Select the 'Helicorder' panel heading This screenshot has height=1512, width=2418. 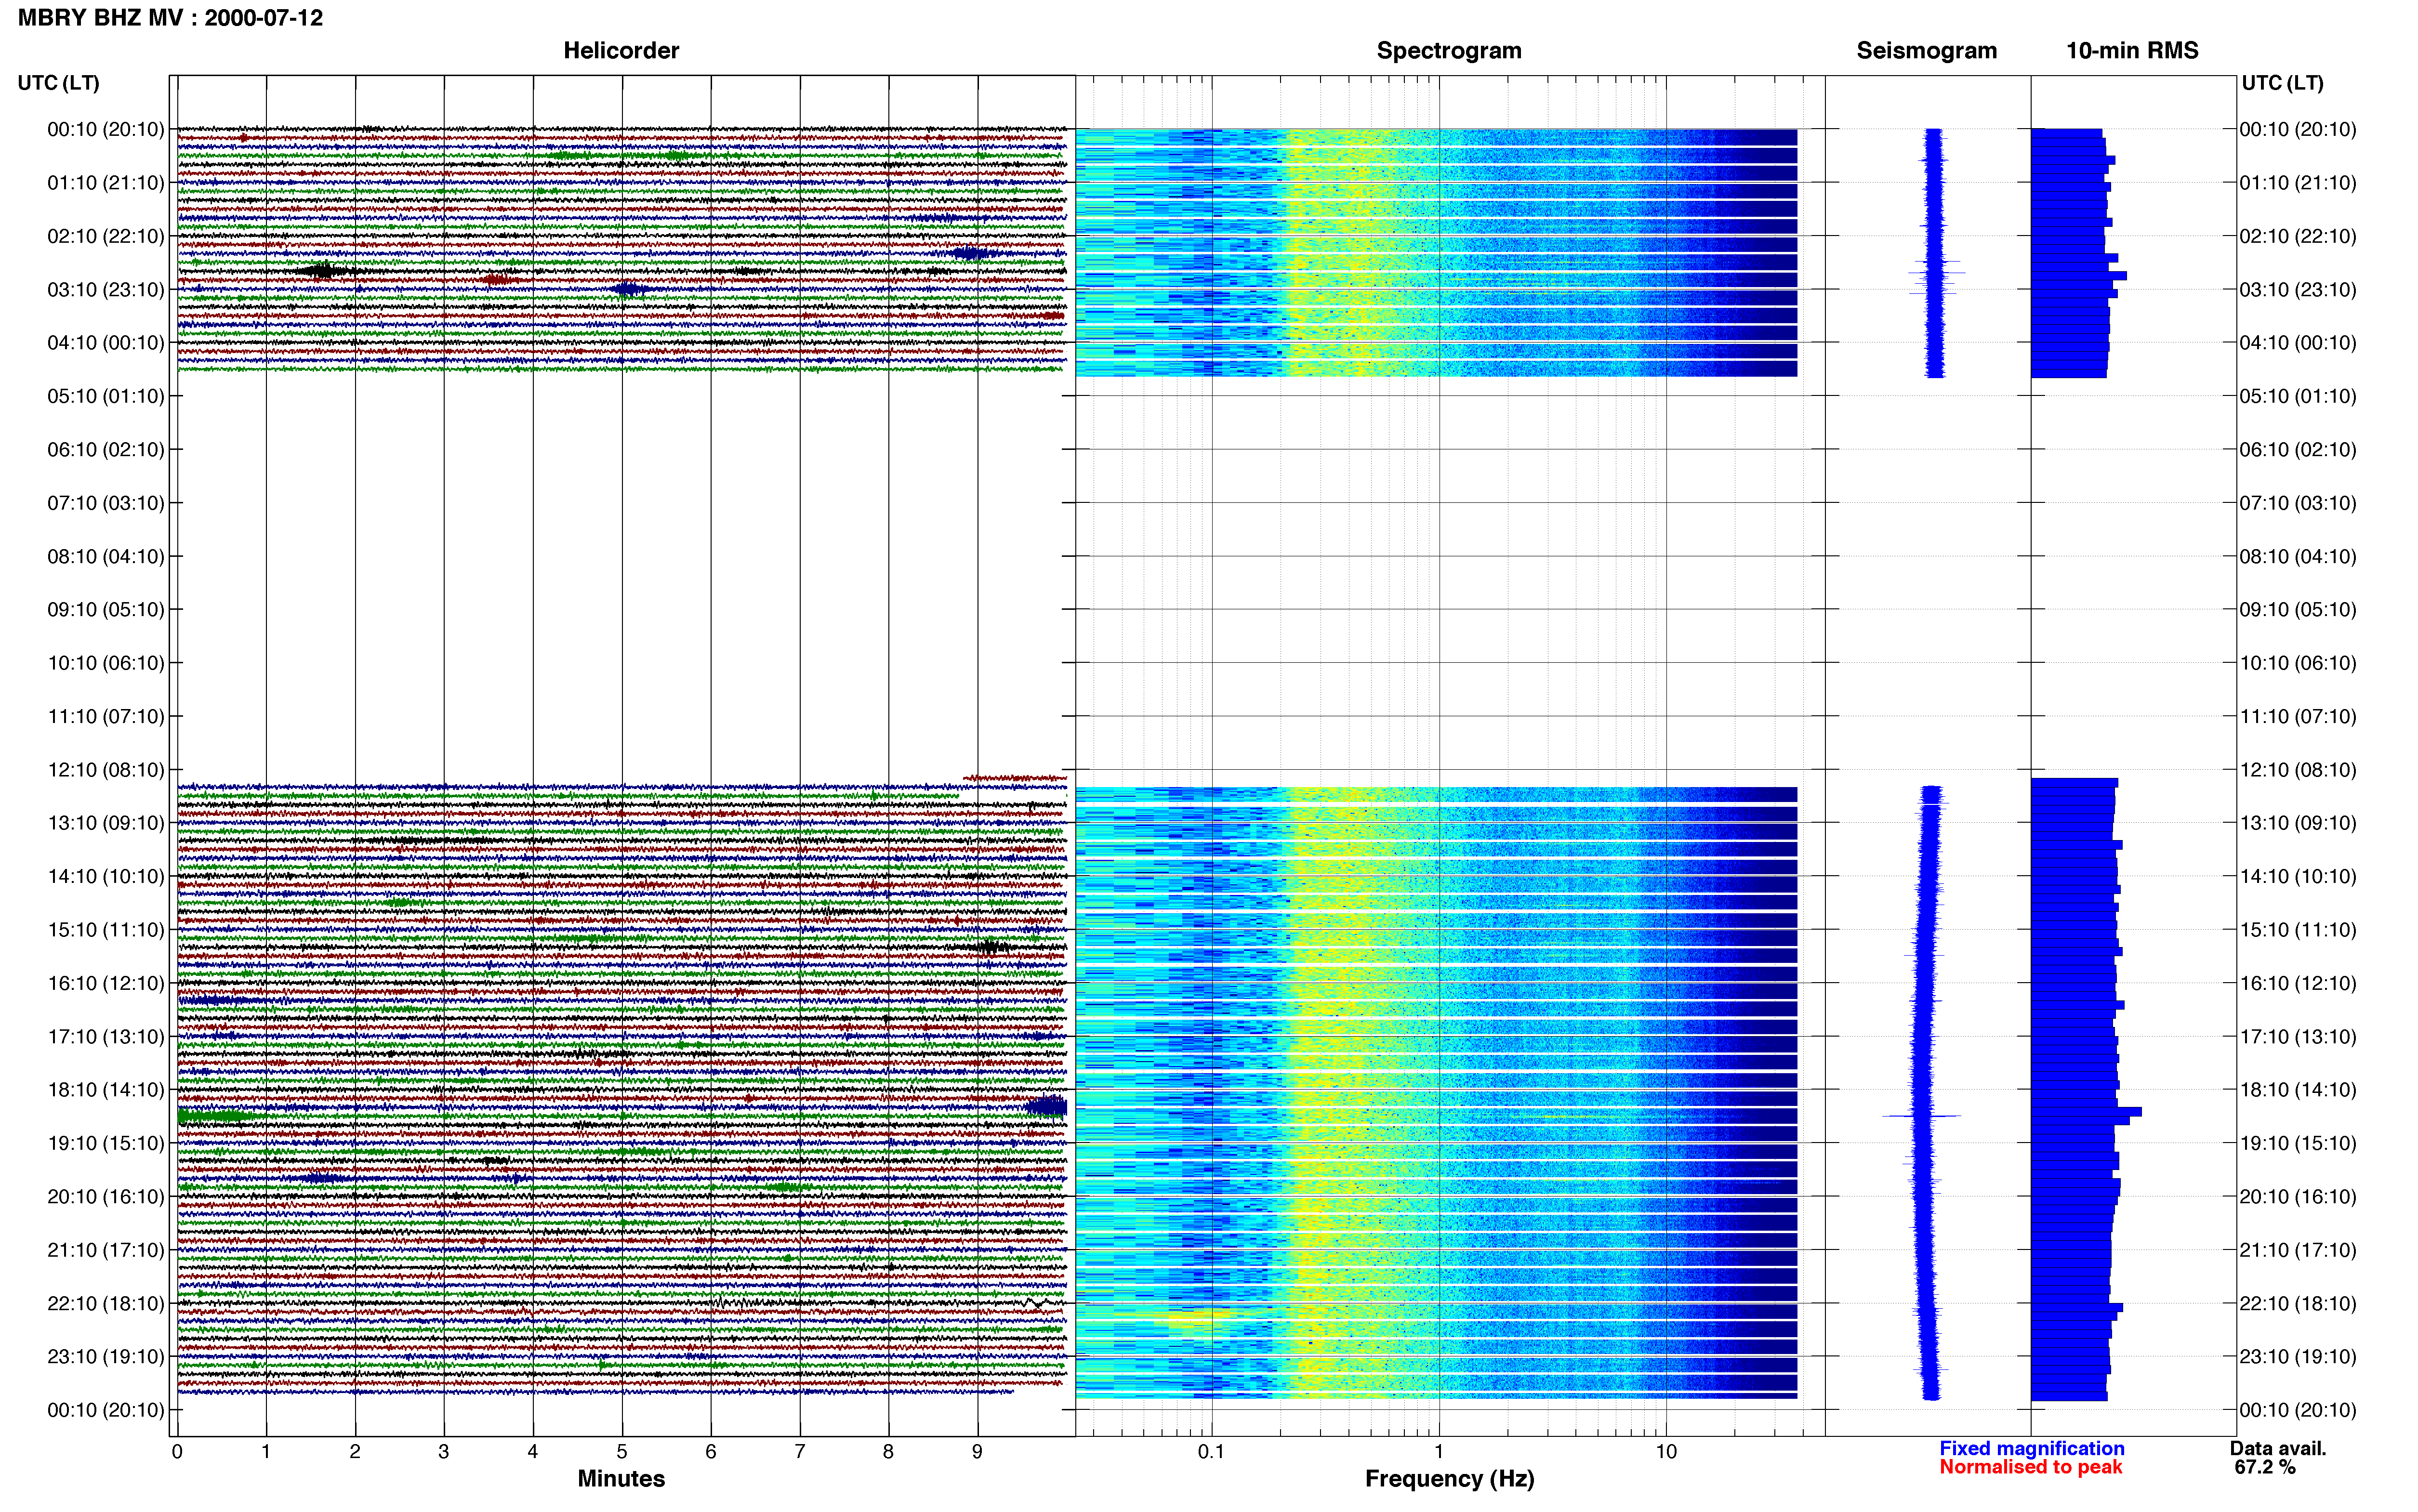pos(621,51)
